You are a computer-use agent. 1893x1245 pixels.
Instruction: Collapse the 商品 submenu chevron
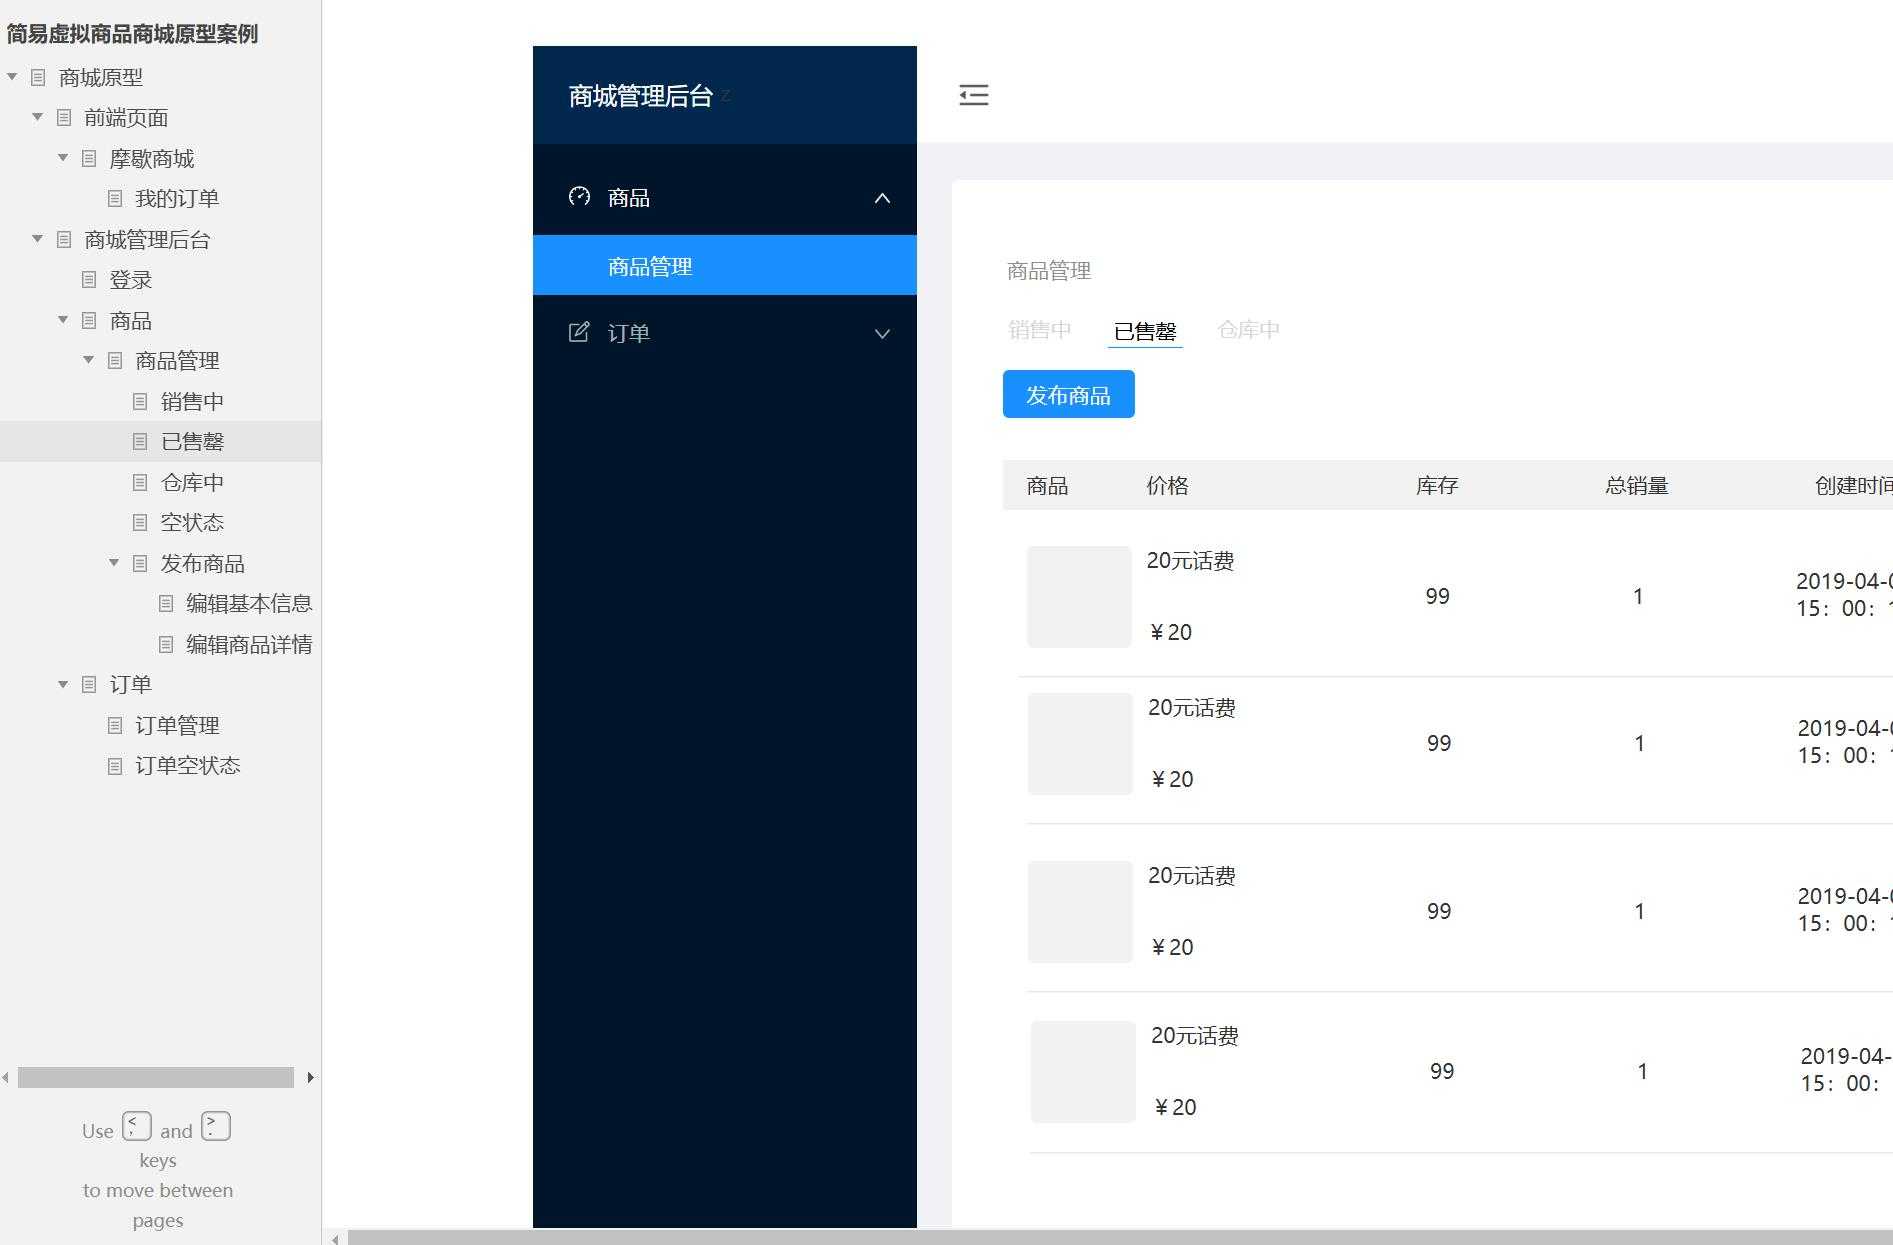882,198
